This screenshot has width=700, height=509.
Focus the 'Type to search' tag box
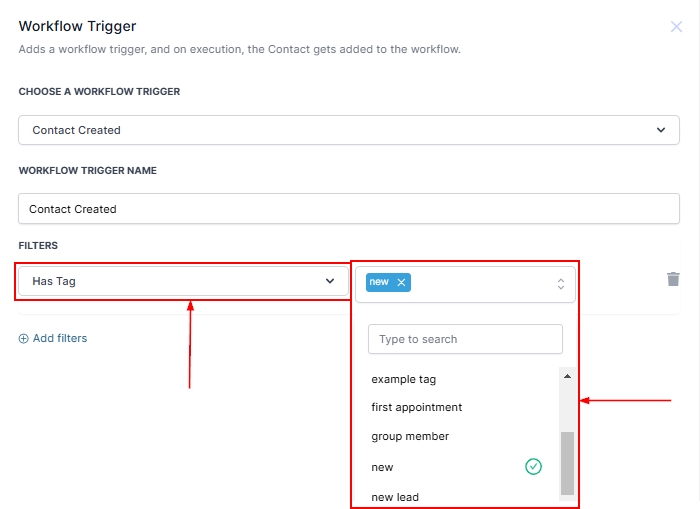point(465,339)
